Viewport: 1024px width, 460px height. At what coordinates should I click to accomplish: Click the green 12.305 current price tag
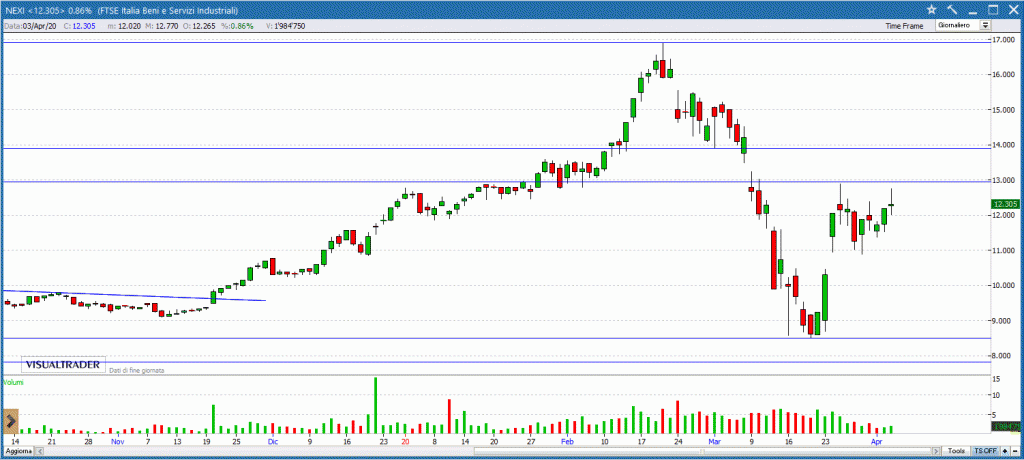pos(1004,205)
